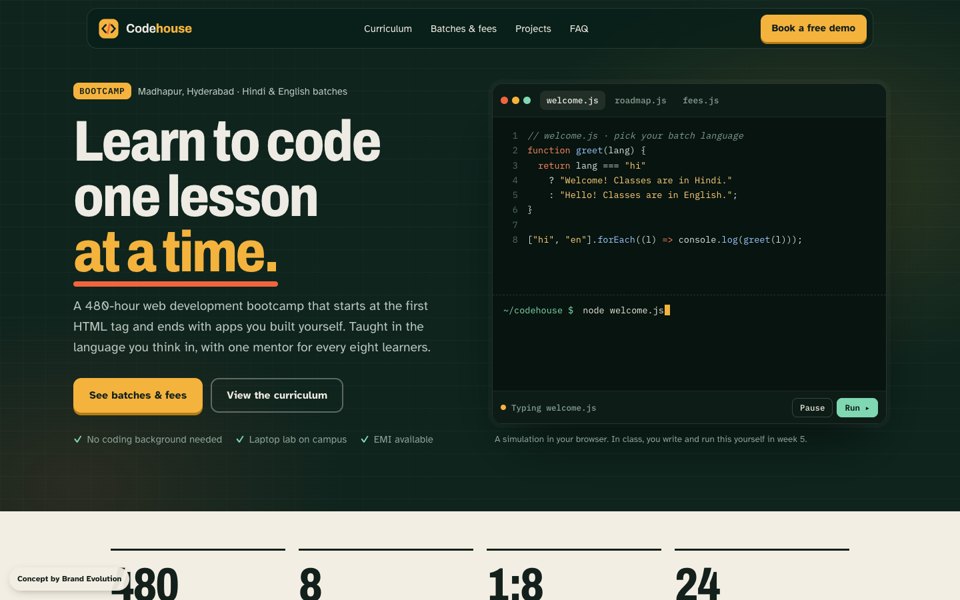Viewport: 960px width, 600px height.
Task: Click the Book a free demo button
Action: [813, 28]
